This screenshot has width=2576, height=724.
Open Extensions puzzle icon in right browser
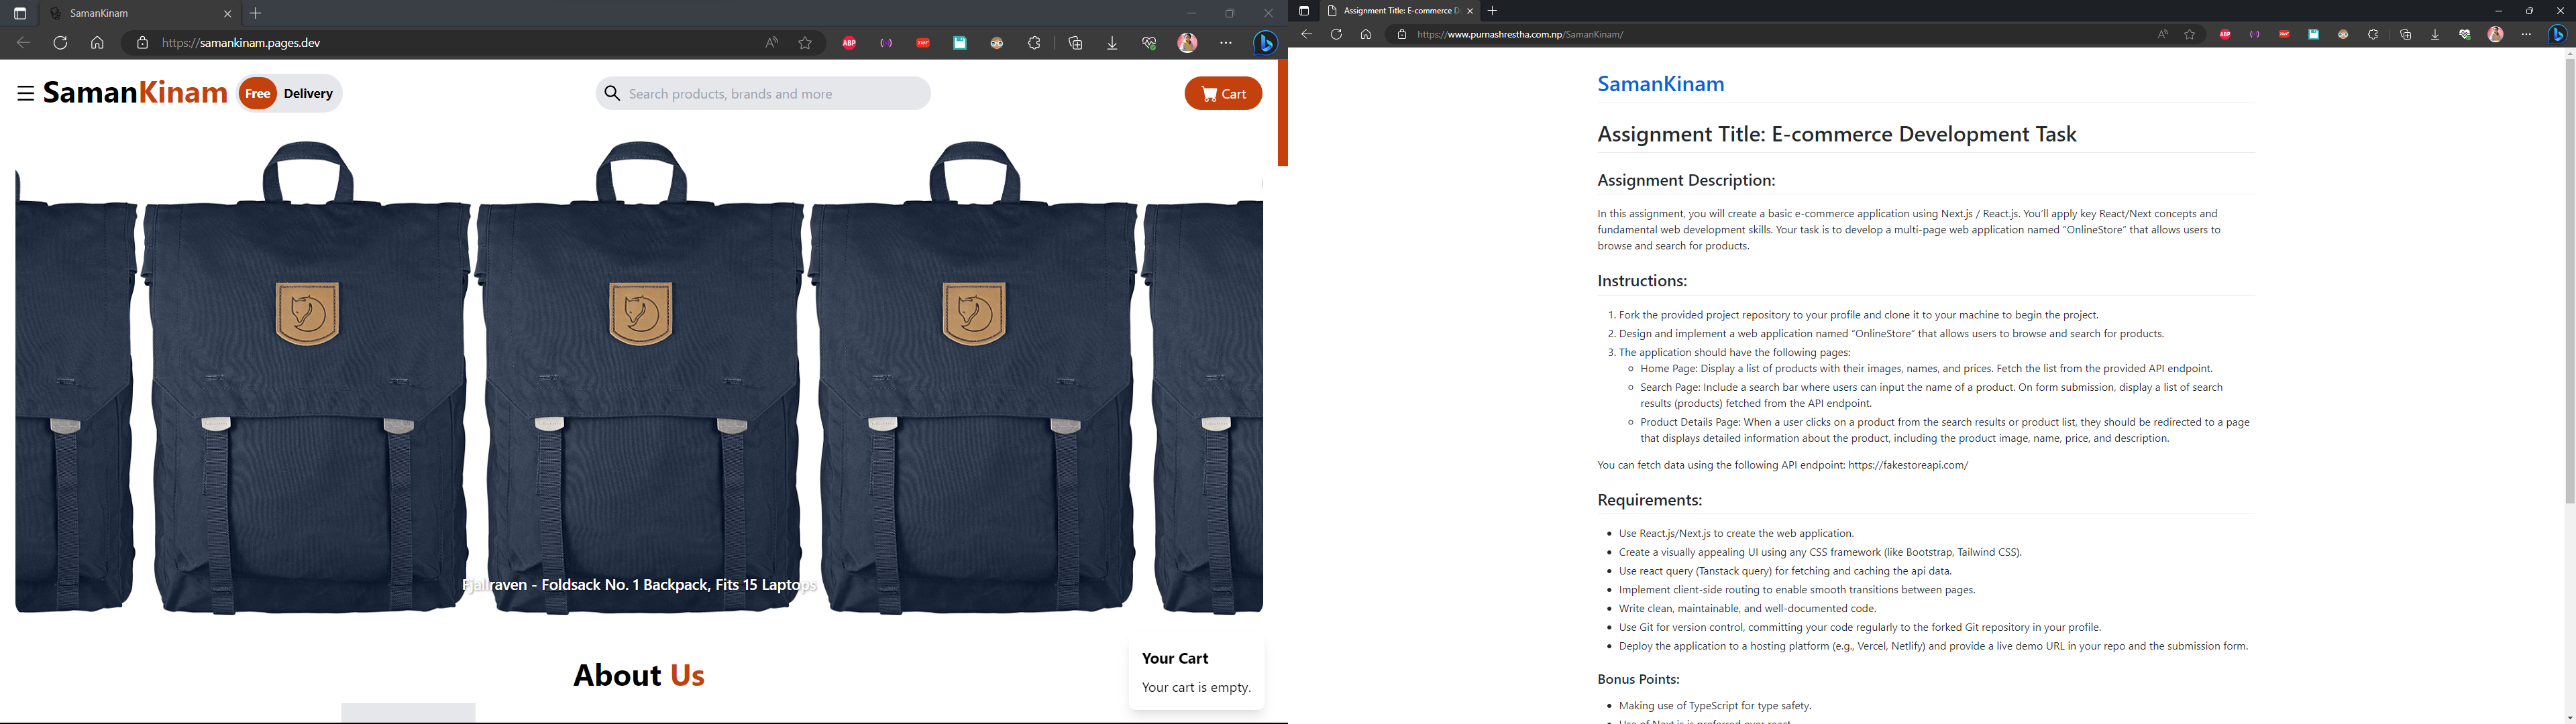pos(2372,35)
